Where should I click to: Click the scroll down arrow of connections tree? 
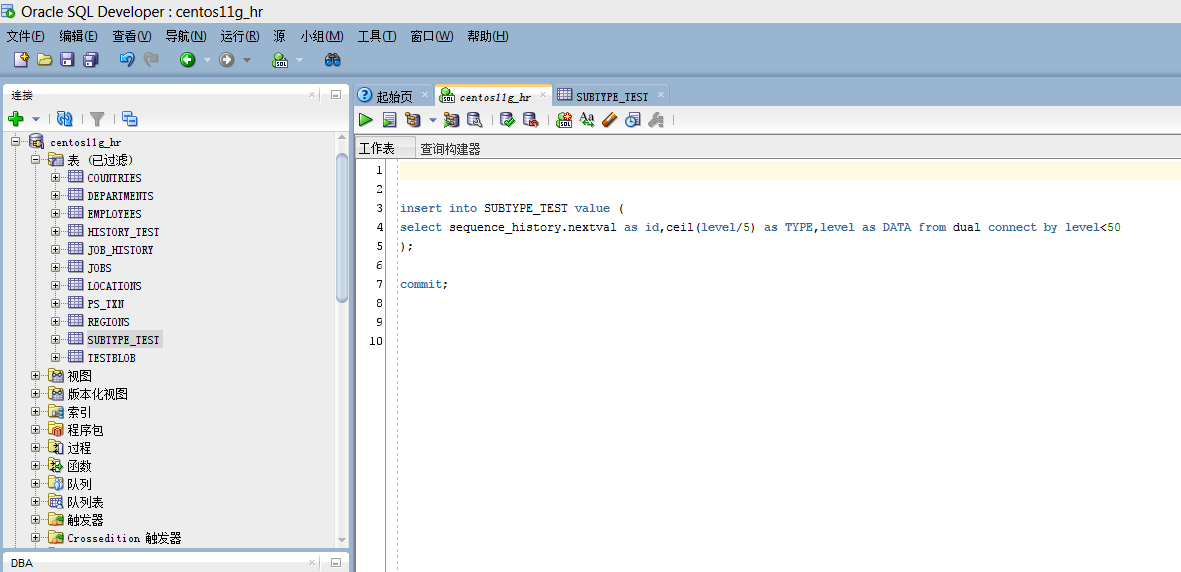point(342,540)
